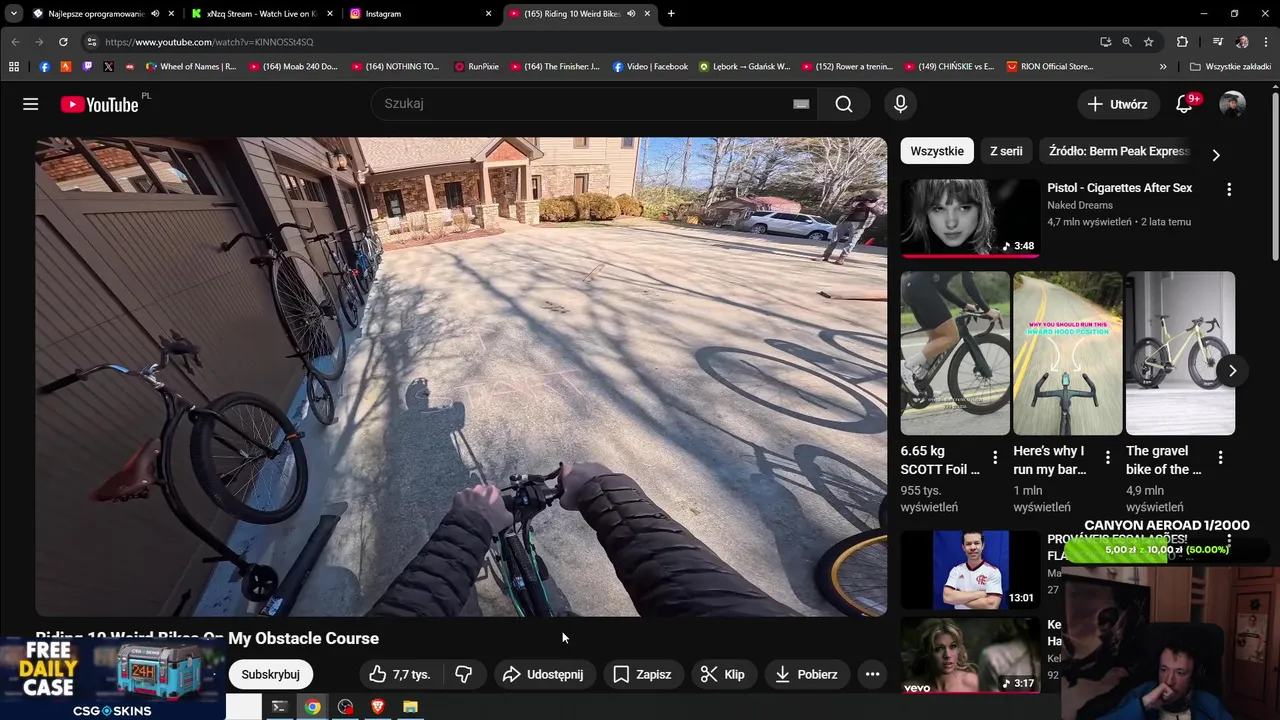Viewport: 1280px width, 720px height.
Task: Reload the page in browser
Action: point(63,42)
